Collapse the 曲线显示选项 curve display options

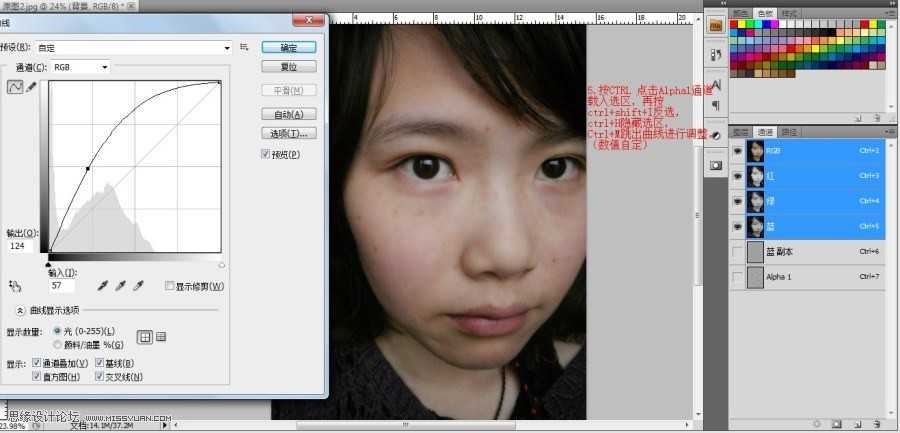20,310
